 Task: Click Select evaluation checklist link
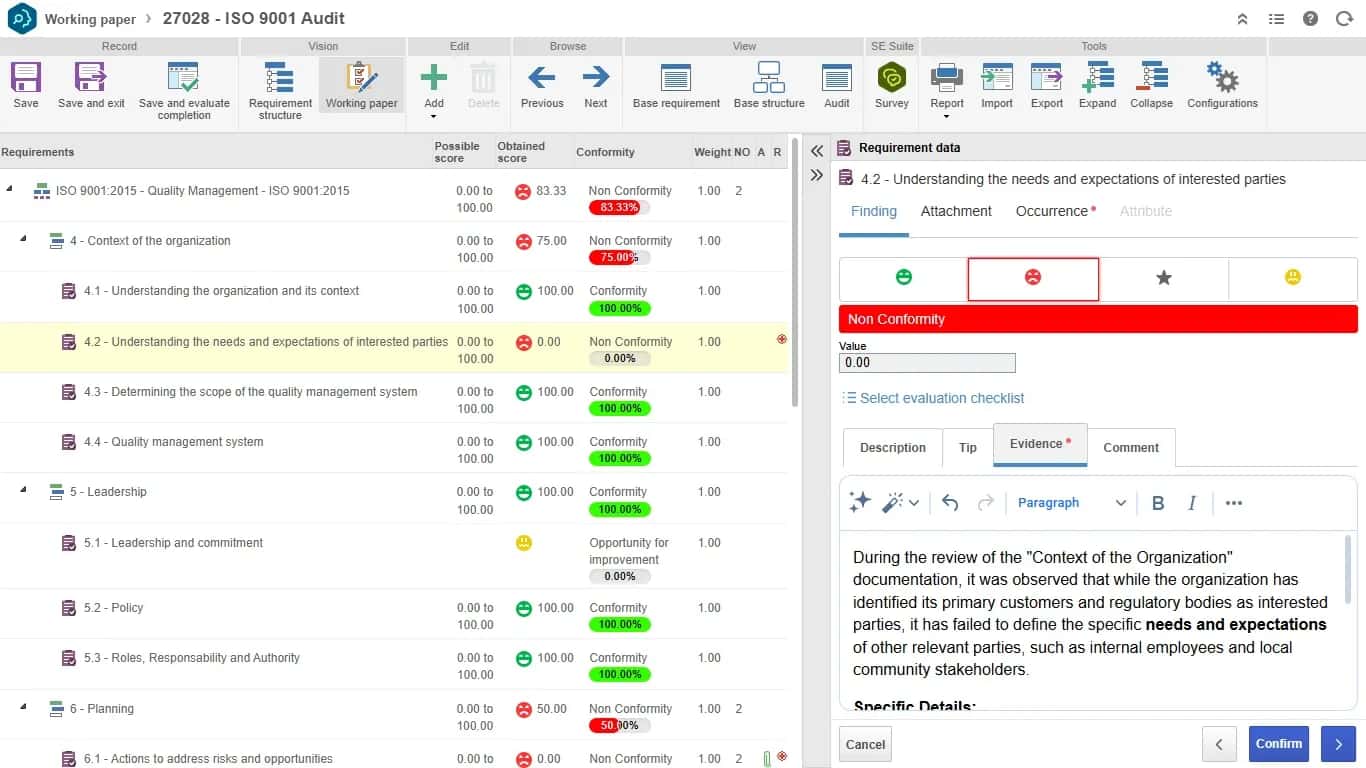pos(933,398)
